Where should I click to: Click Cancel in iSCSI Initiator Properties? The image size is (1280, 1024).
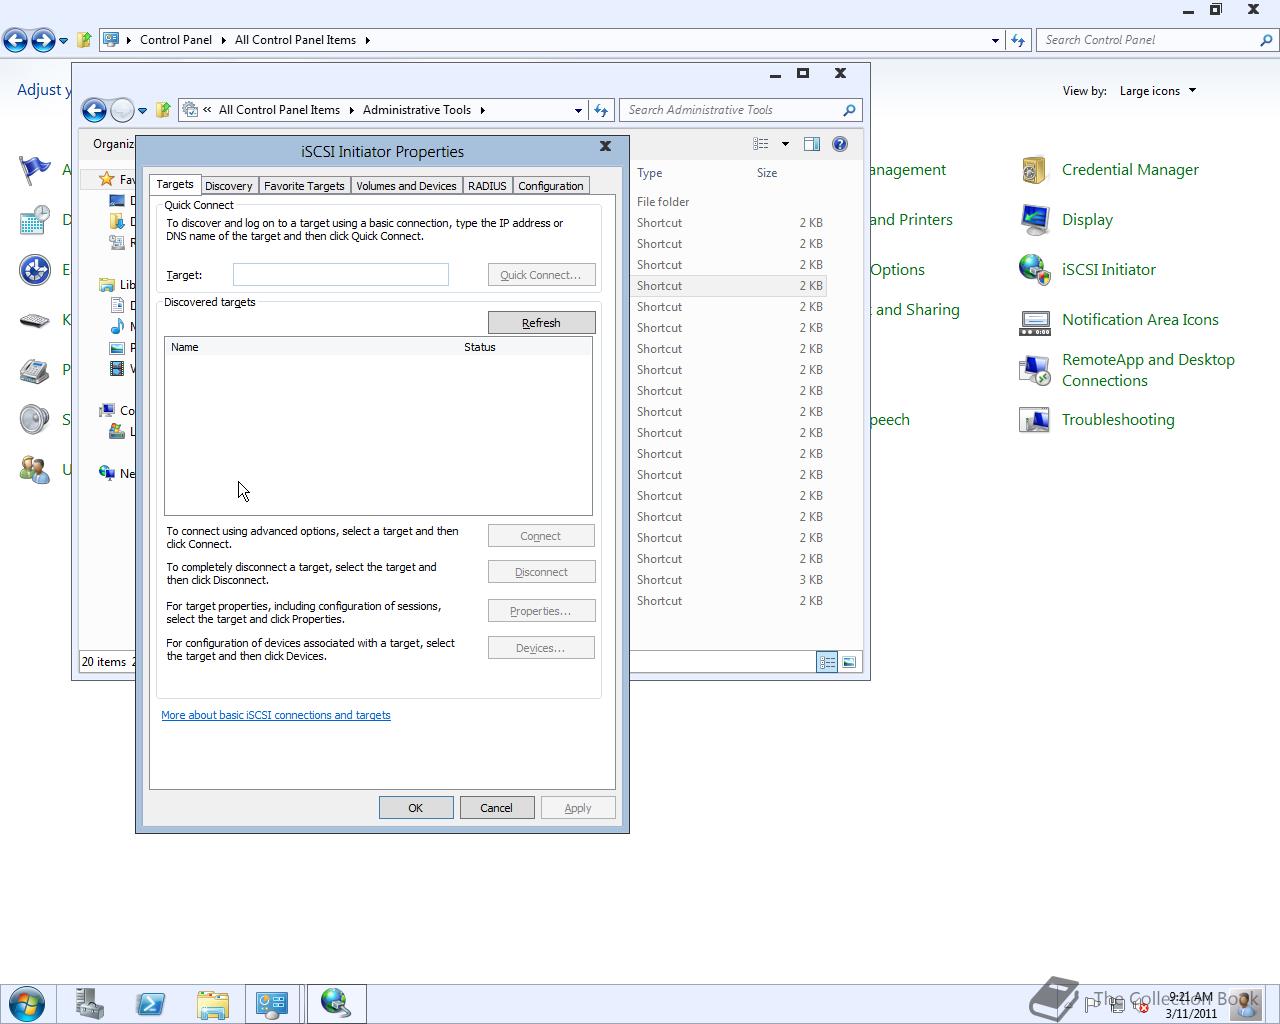click(x=496, y=808)
